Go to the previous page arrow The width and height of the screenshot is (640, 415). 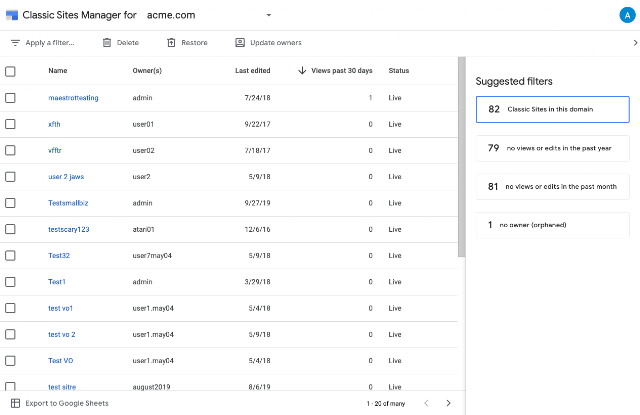[x=426, y=403]
